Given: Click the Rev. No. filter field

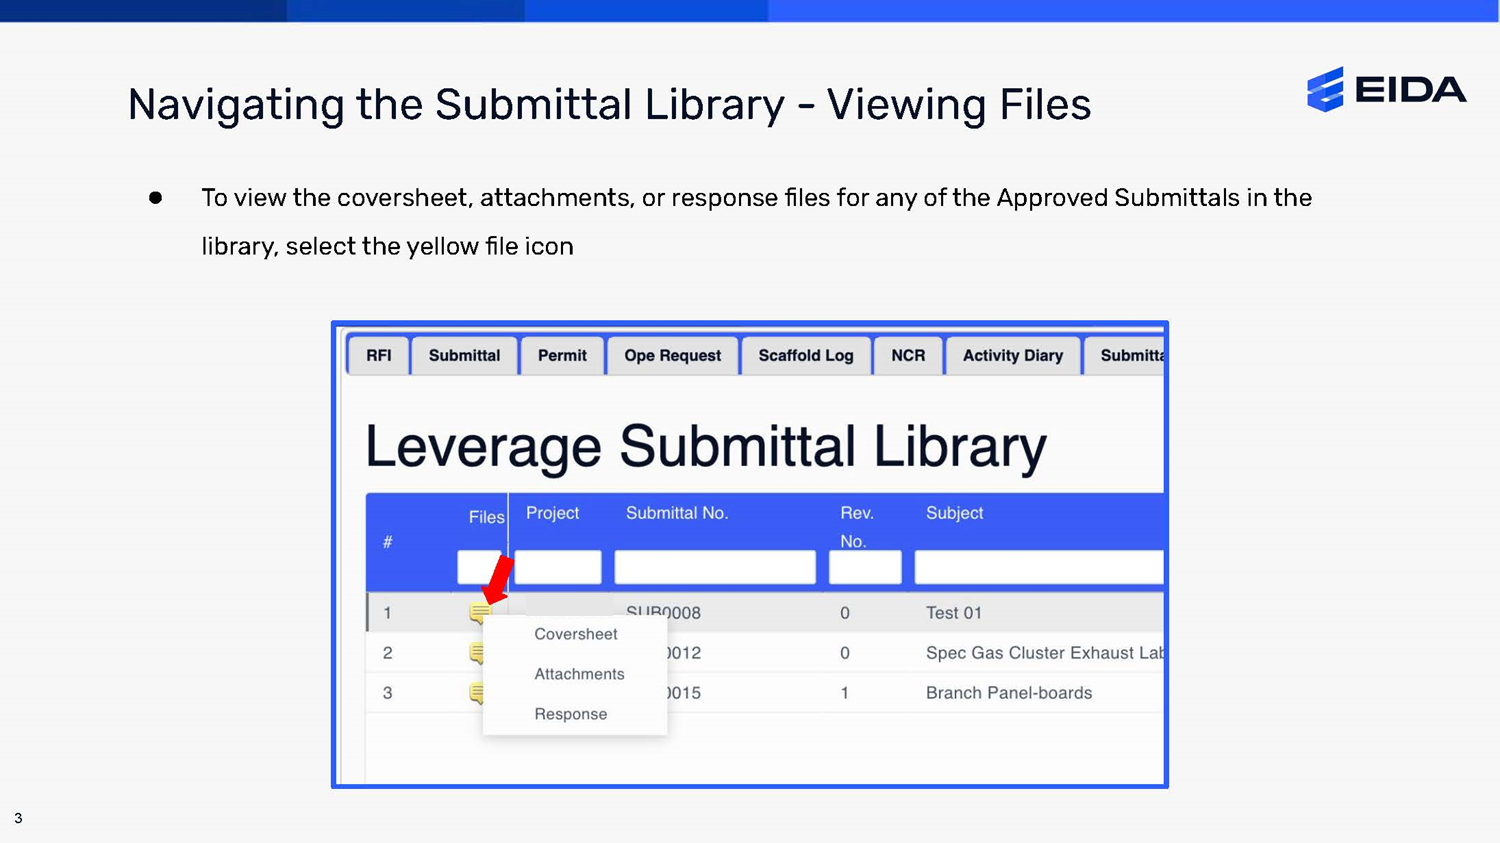Looking at the screenshot, I should point(864,567).
